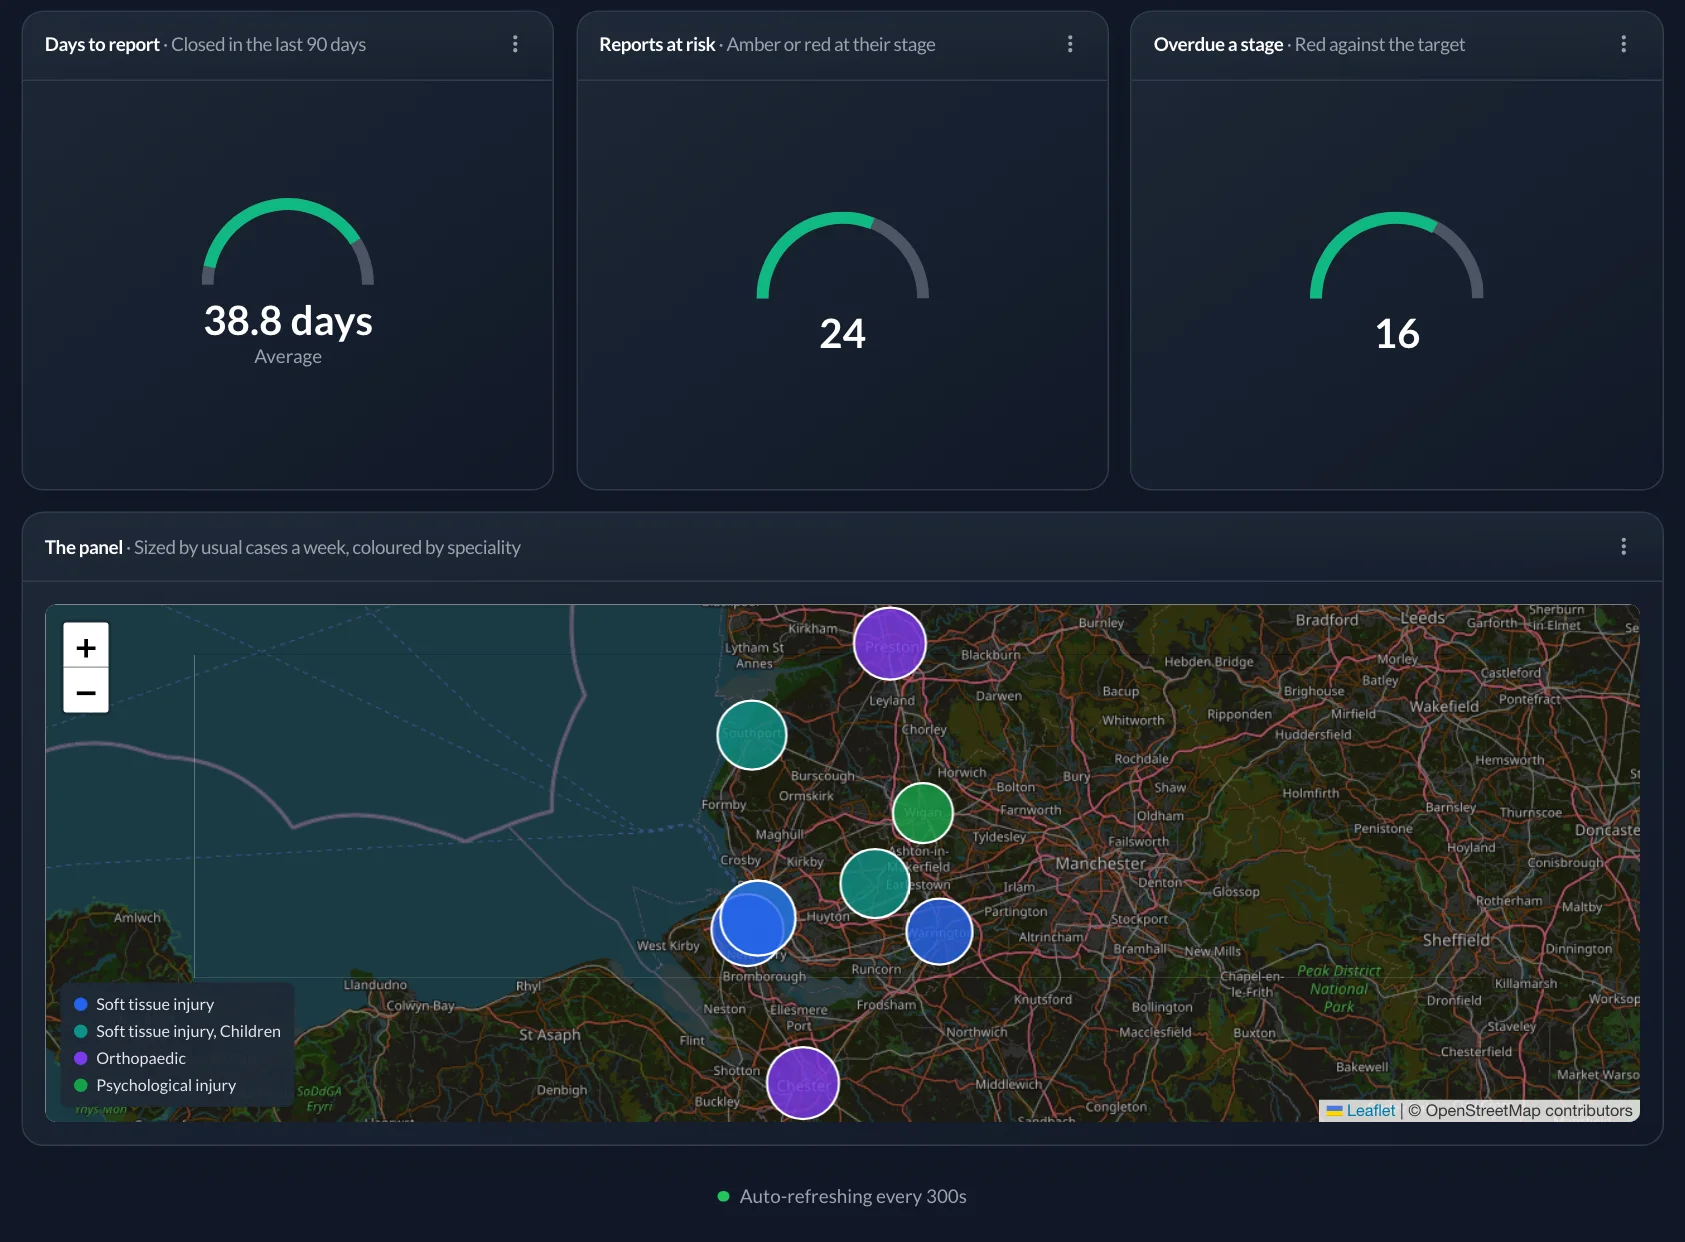Screen dimensions: 1685x1242
Task: Click the Reports at risk gauge arc
Action: coord(843,254)
